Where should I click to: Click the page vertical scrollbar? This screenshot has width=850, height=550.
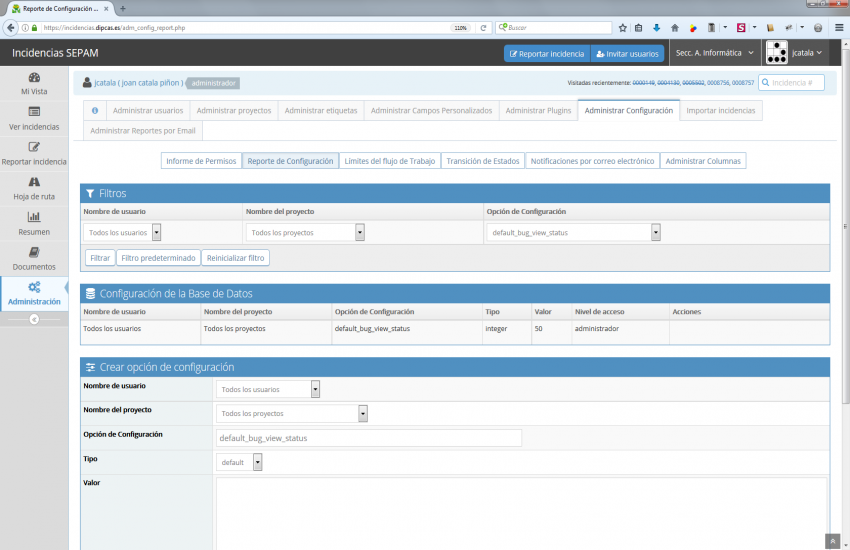[846, 228]
